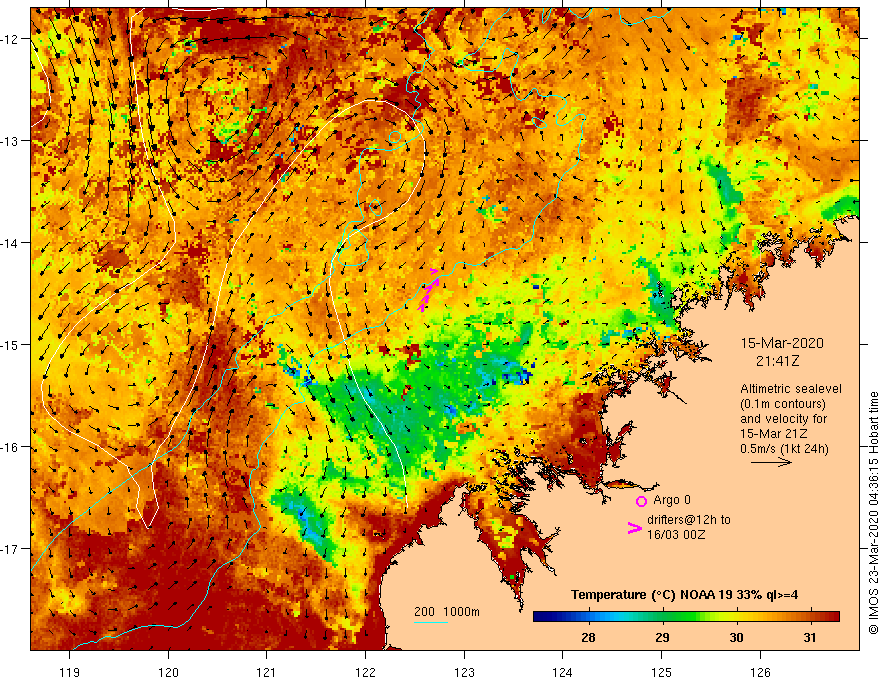Screen dimensions: 880x680
Task: Click color bar label 28
Action: (588, 637)
